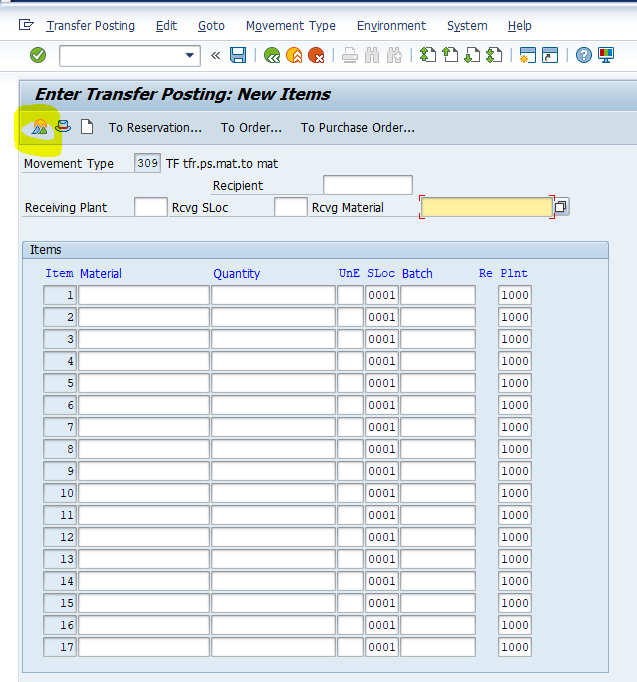Viewport: 637px width, 682px height.
Task: Open the Transfer Posting menu
Action: click(x=90, y=26)
